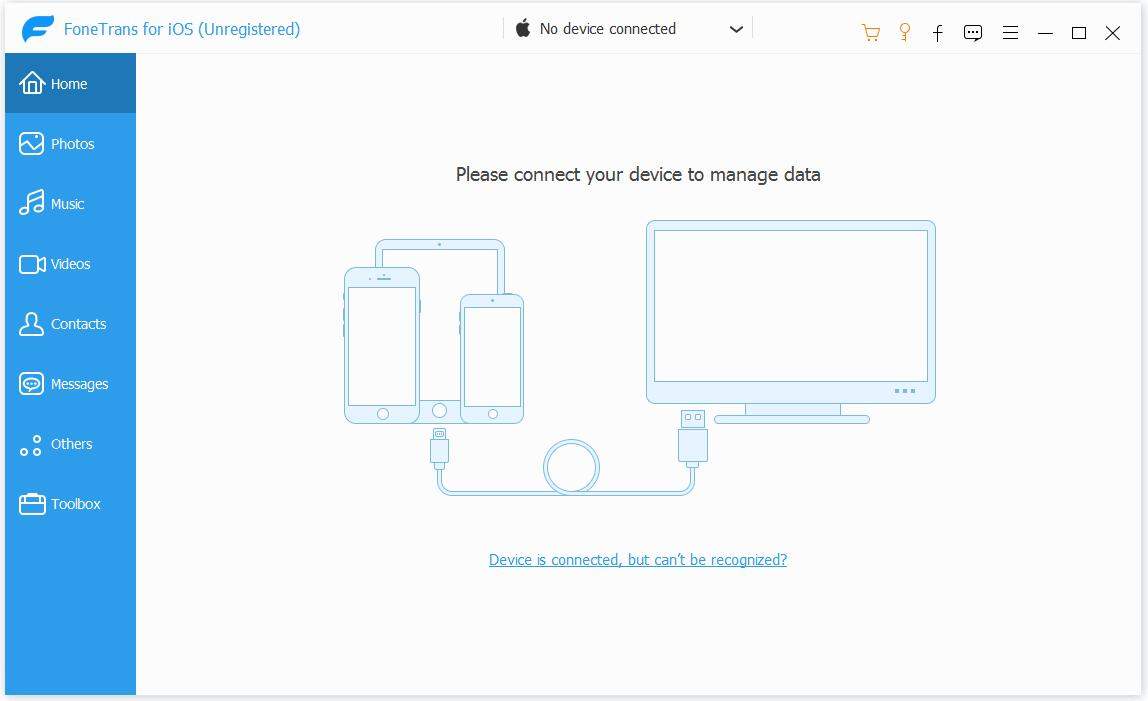Viewport: 1148px width, 701px height.
Task: Open the hamburger menu
Action: 1010,32
